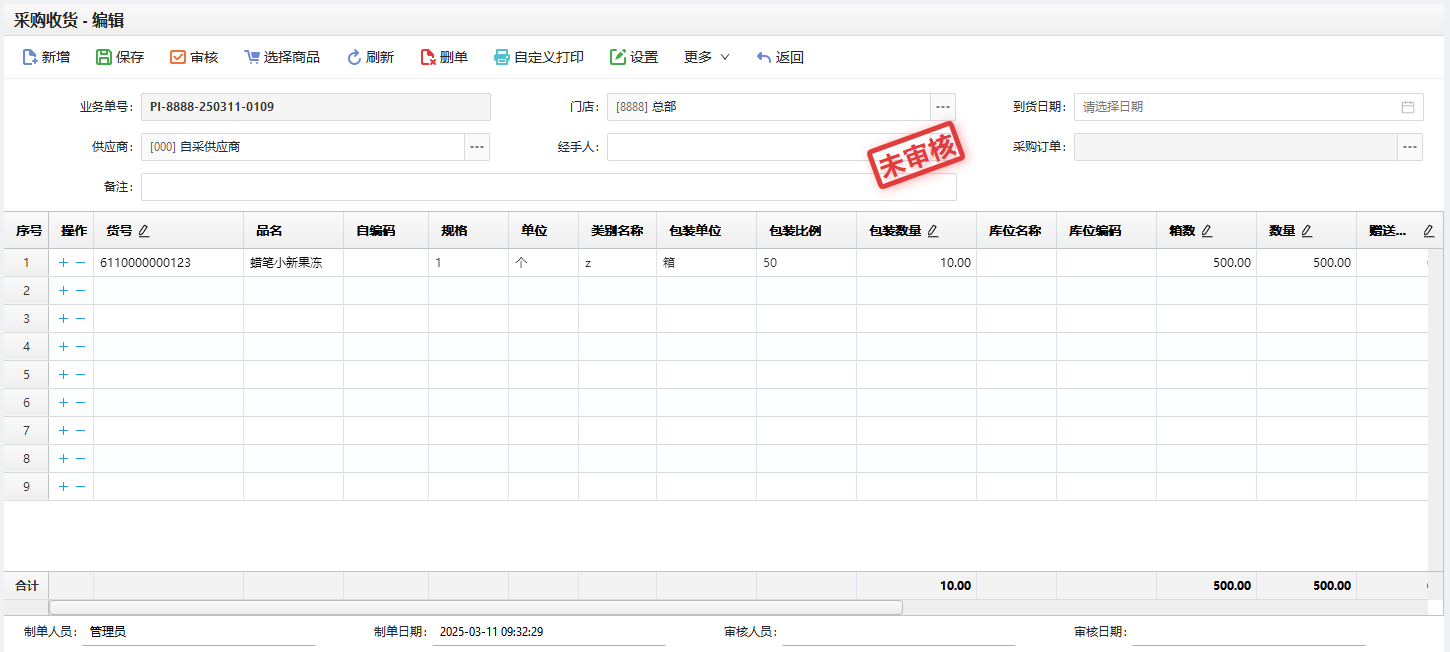Image resolution: width=1450 pixels, height=652 pixels.
Task: Open 自定义打印 custom print
Action: coord(502,58)
